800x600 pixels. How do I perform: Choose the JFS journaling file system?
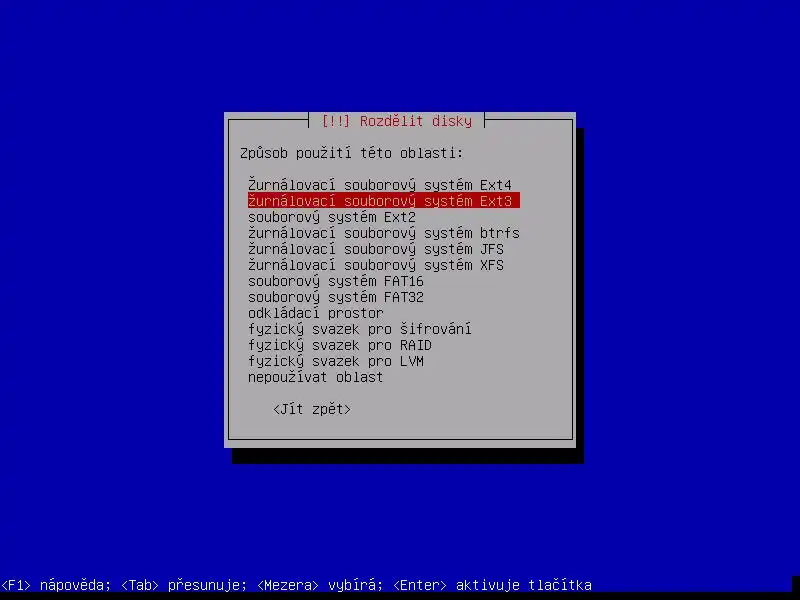click(376, 249)
